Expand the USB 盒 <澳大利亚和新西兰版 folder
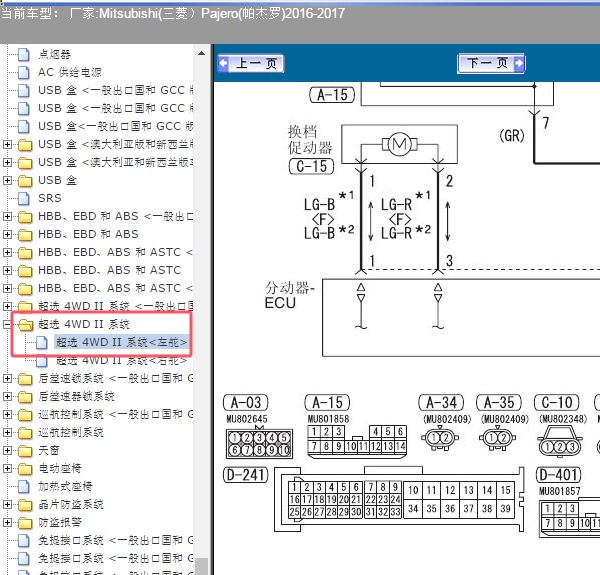600x575 pixels. pos(7,163)
